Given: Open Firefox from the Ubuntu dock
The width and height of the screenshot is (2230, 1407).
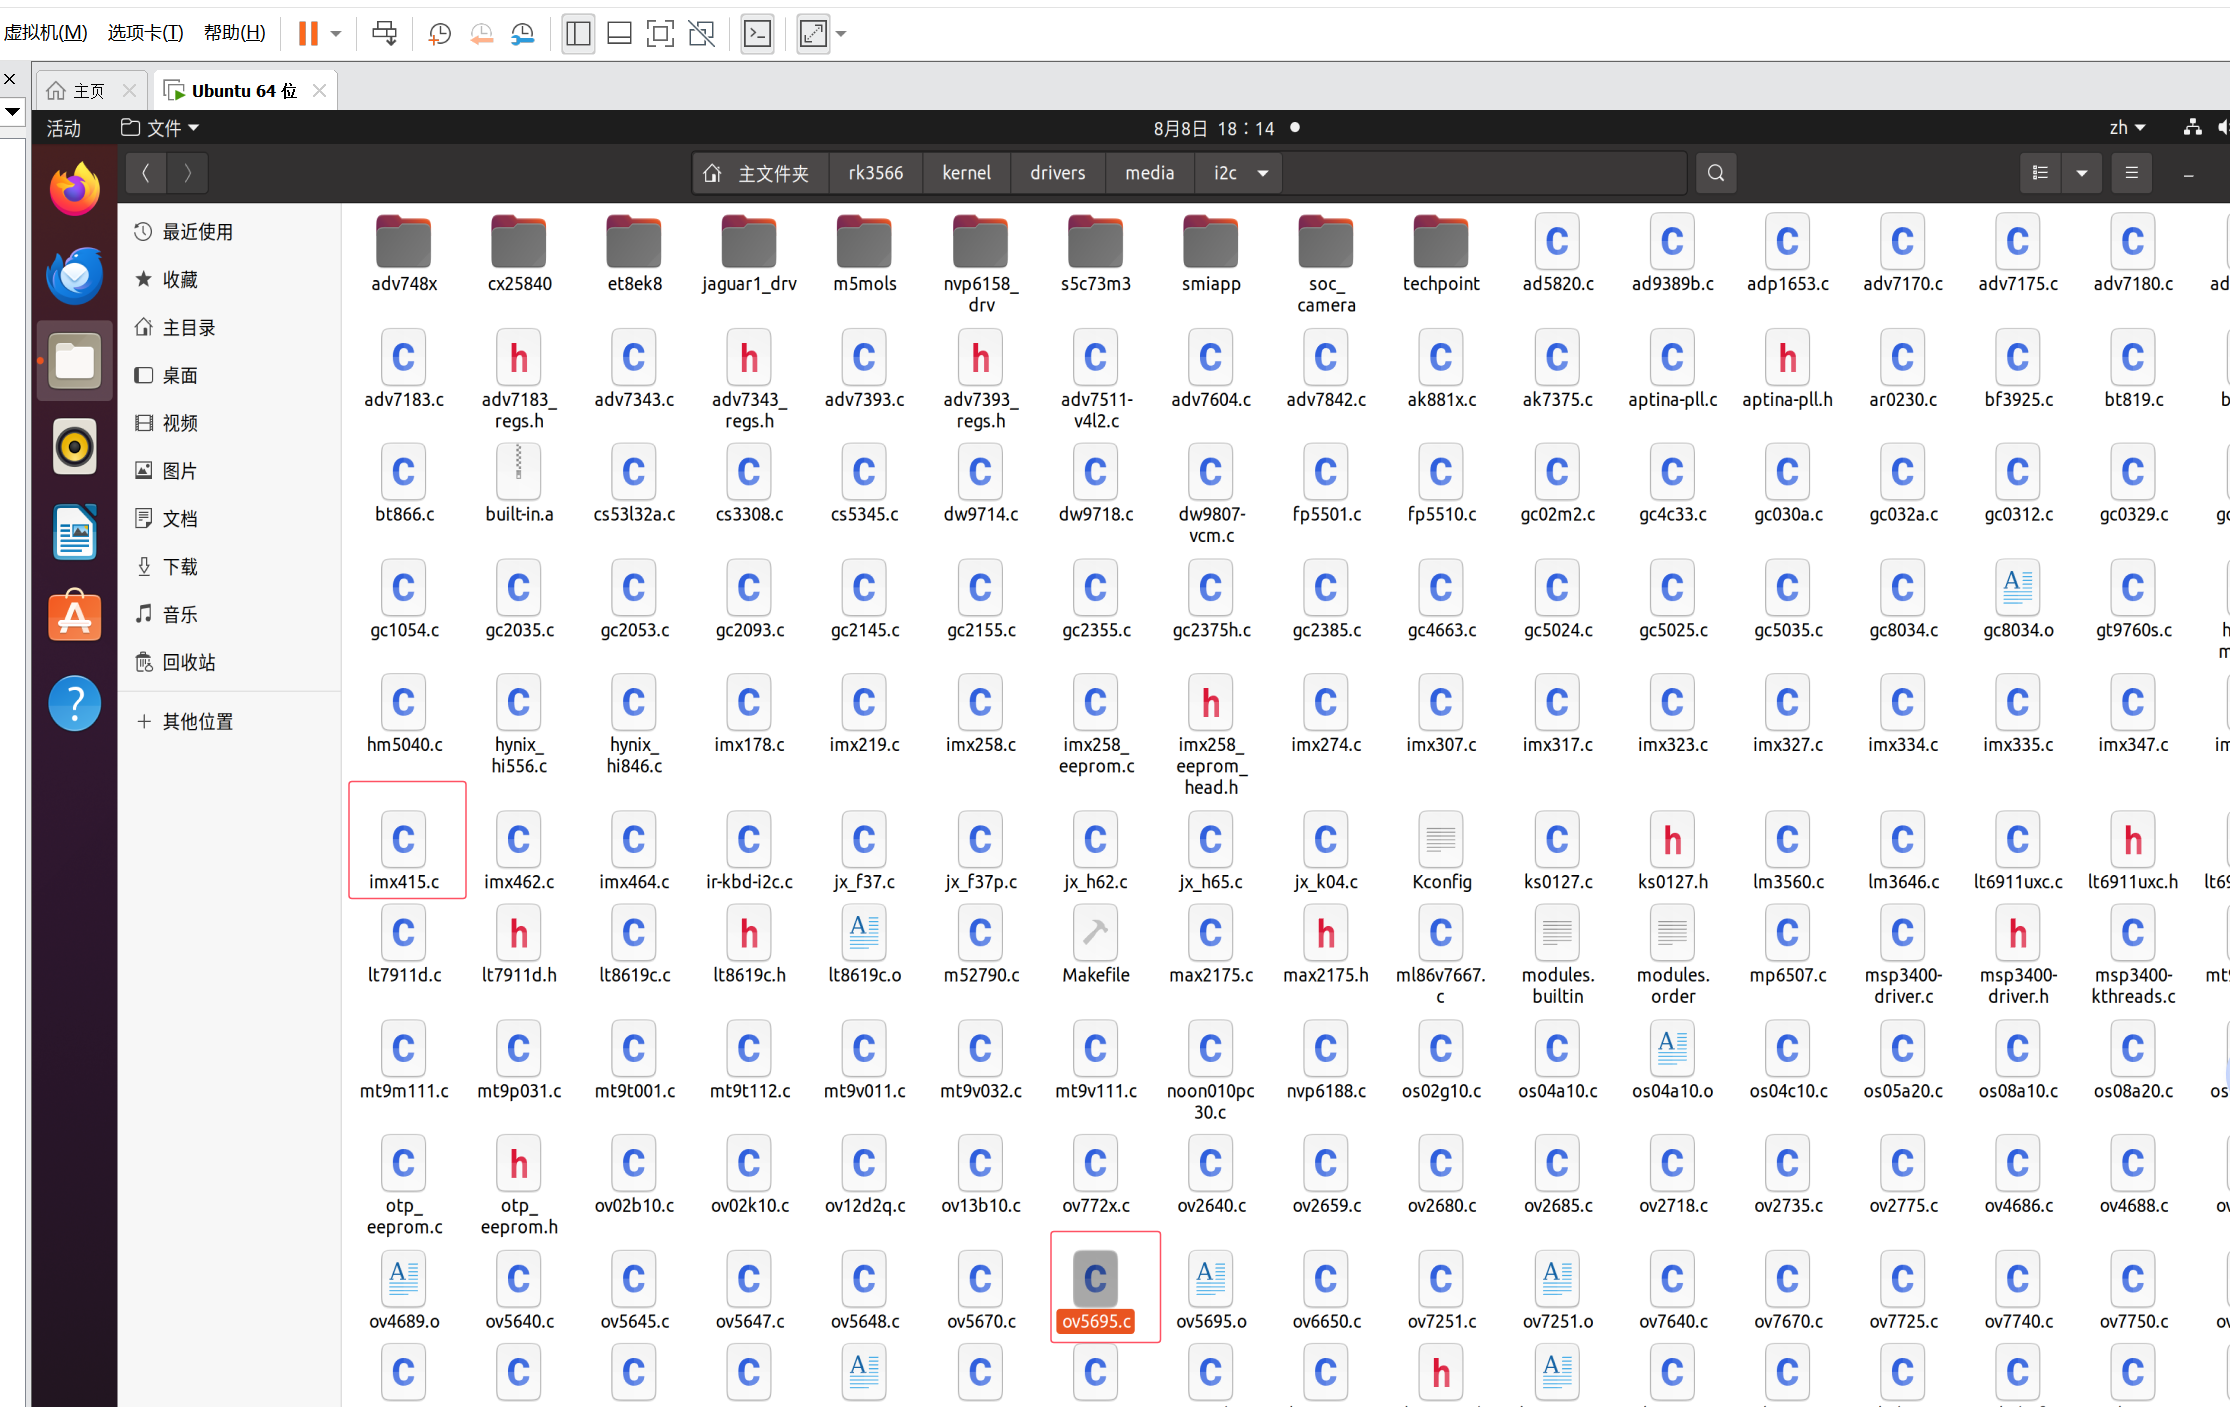Looking at the screenshot, I should pyautogui.click(x=75, y=189).
